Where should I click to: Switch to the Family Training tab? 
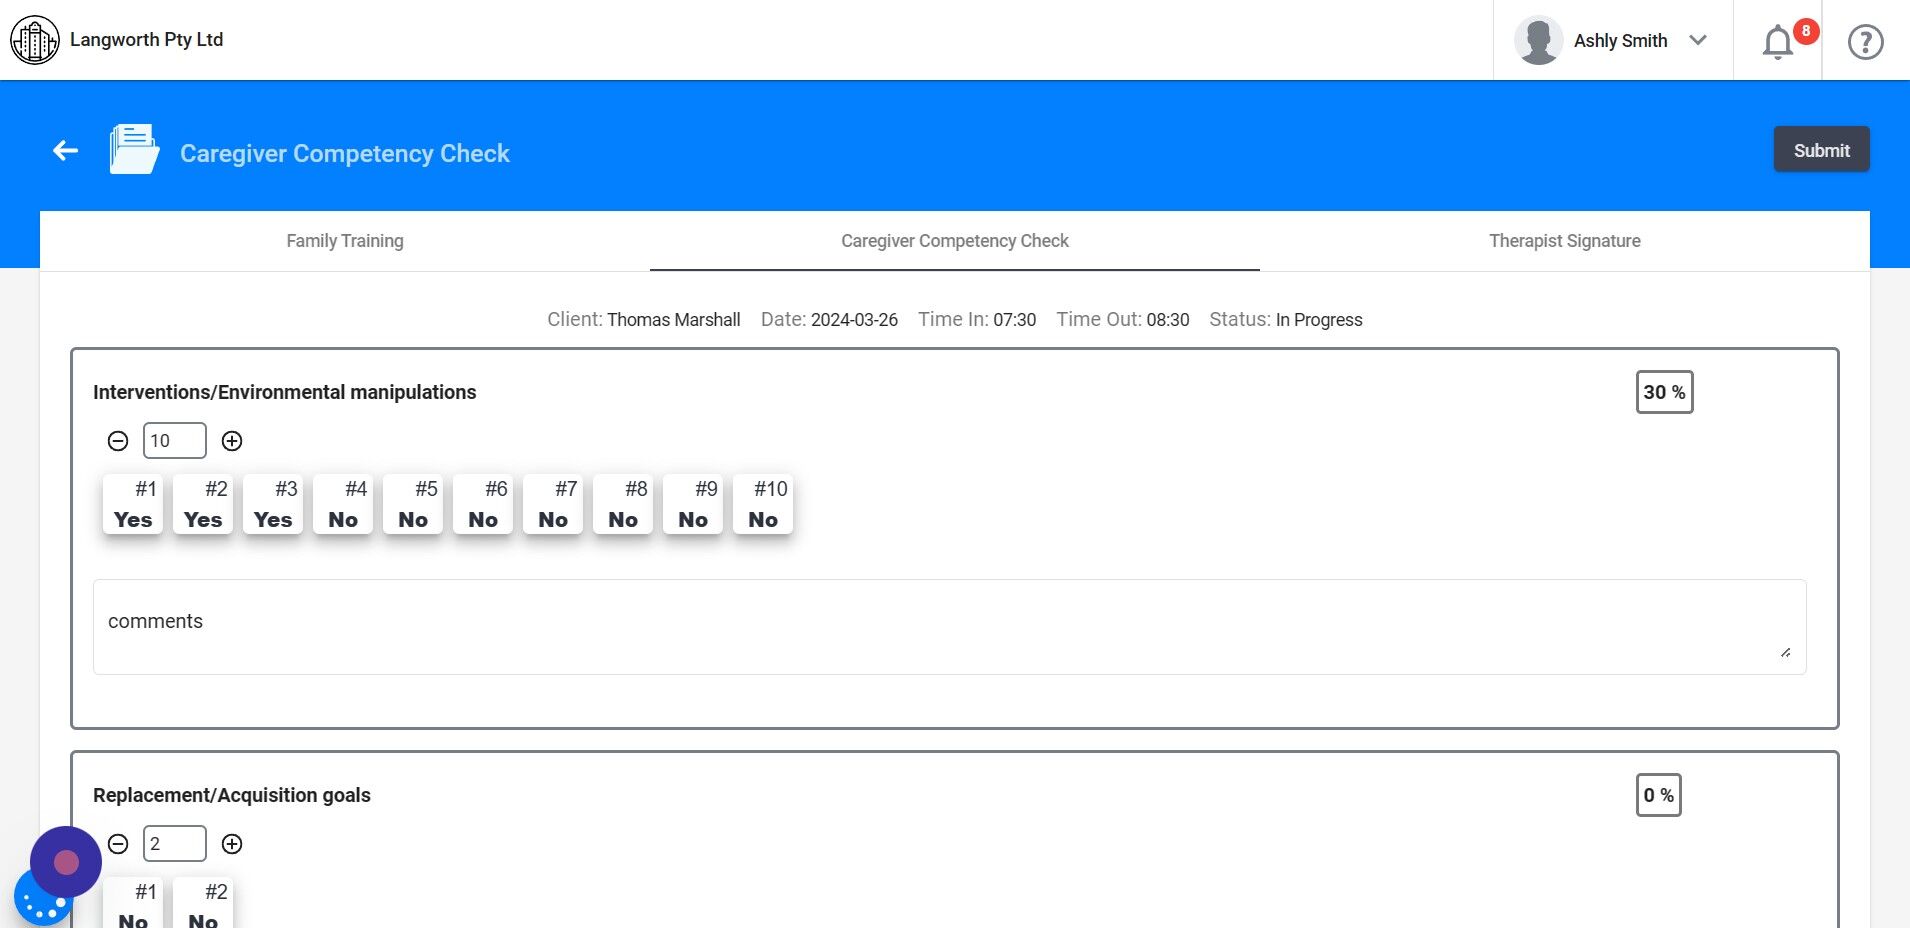[x=344, y=240]
